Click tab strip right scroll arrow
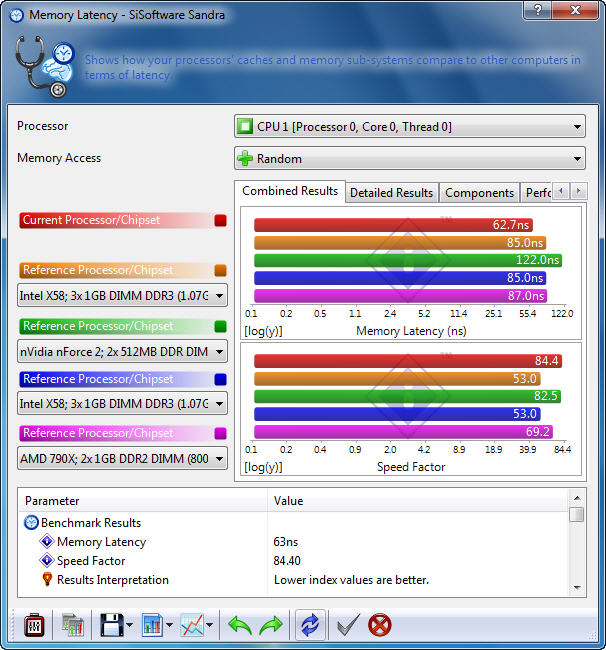 (579, 191)
